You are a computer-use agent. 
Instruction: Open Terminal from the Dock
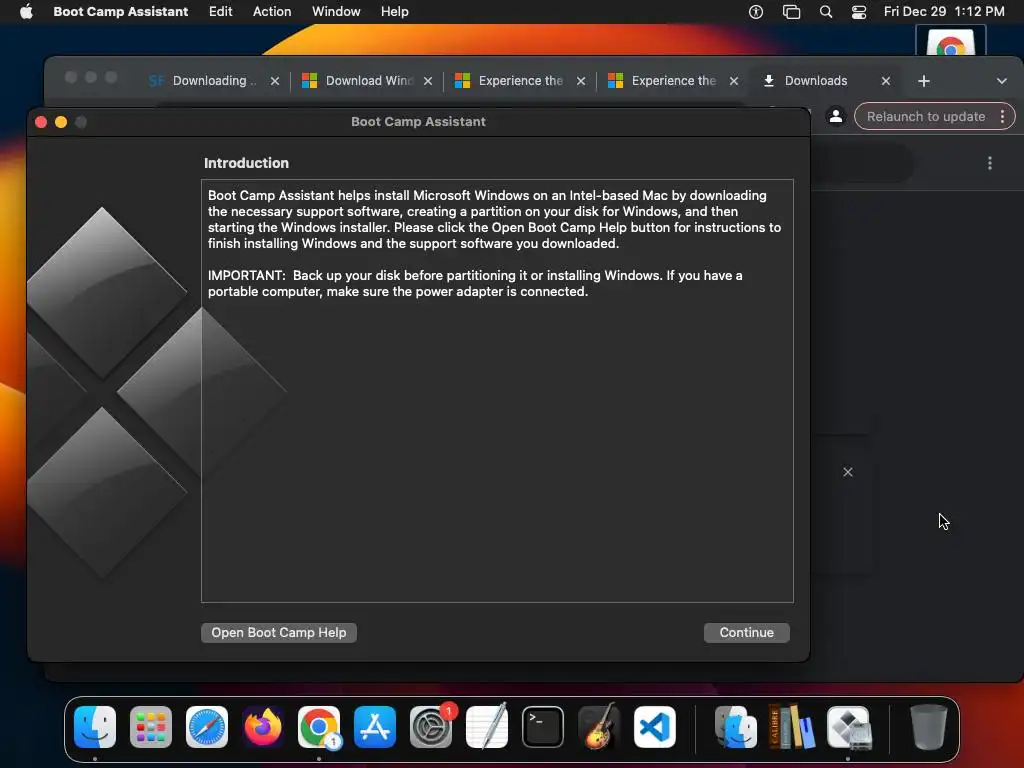[543, 727]
